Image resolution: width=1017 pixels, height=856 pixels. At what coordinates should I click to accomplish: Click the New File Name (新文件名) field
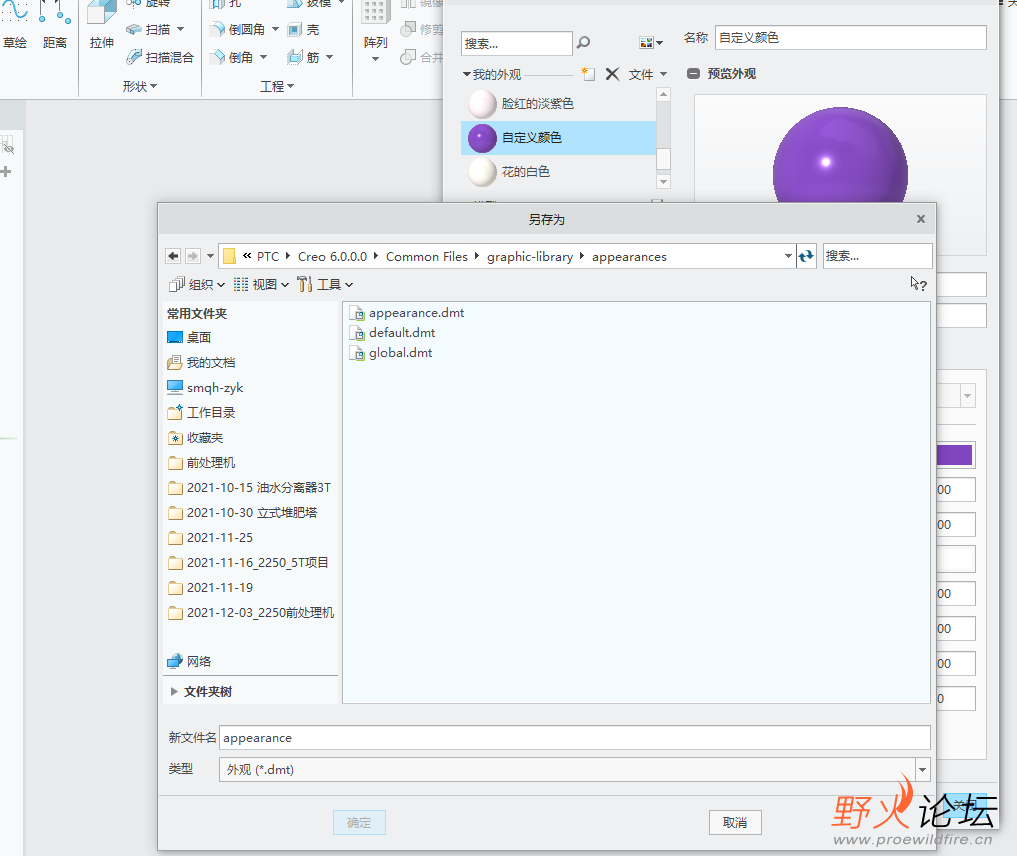click(x=575, y=738)
